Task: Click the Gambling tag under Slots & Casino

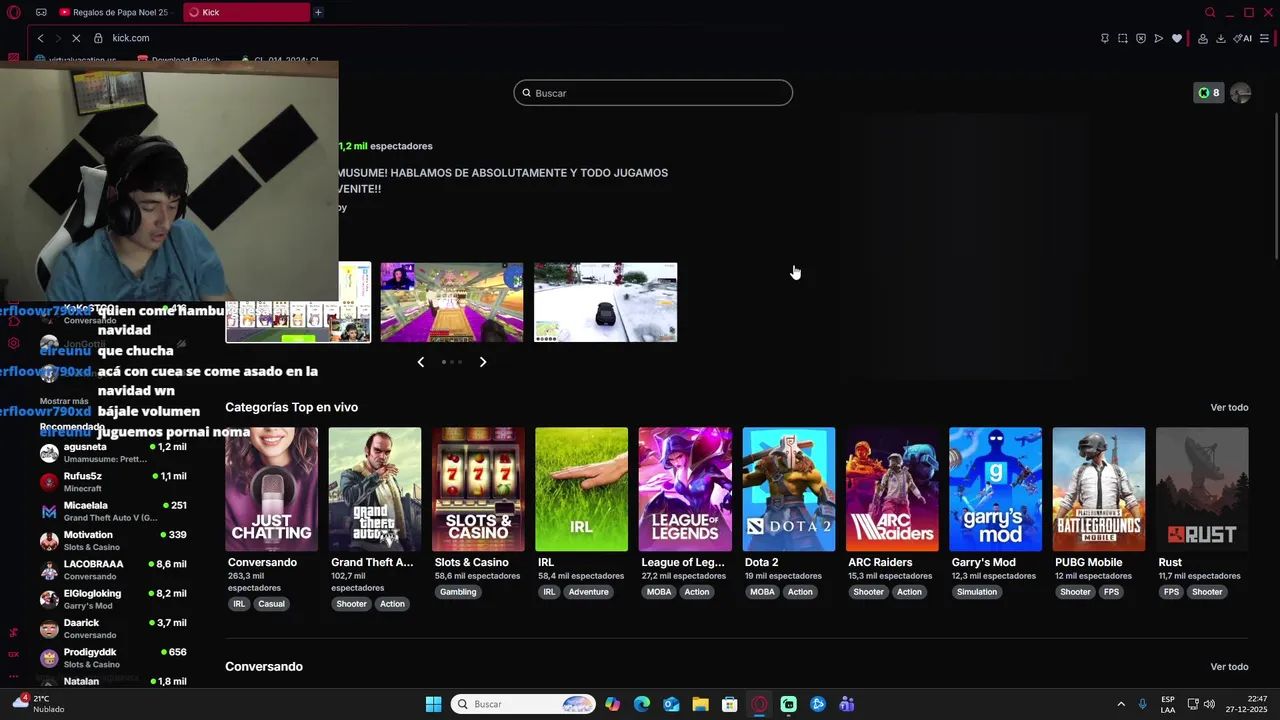Action: coord(458,592)
